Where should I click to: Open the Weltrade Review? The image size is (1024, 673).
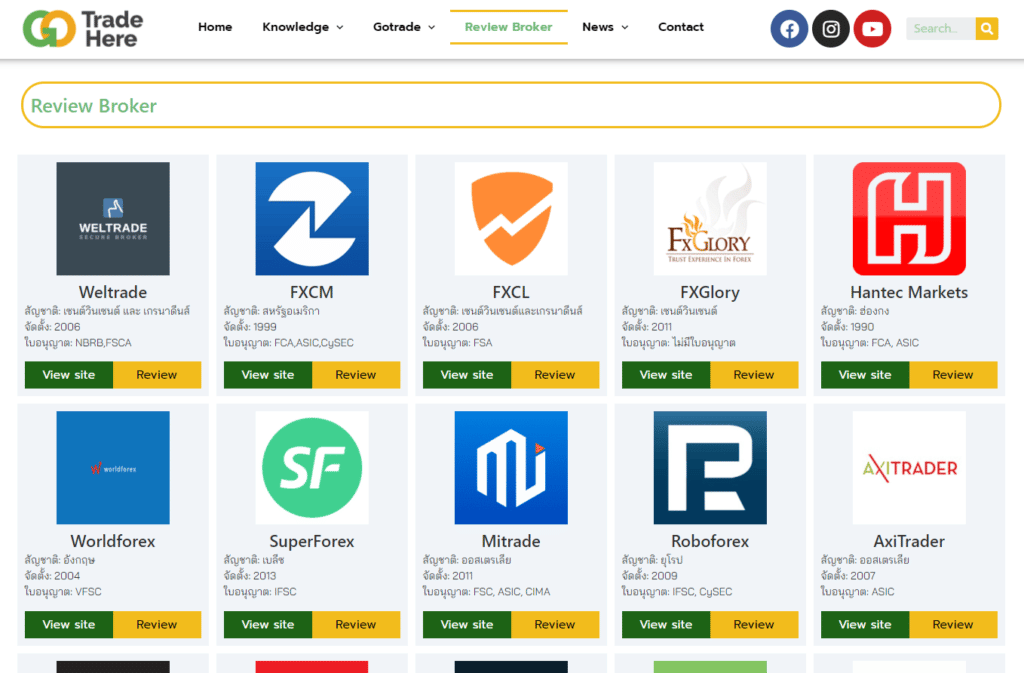tap(157, 375)
